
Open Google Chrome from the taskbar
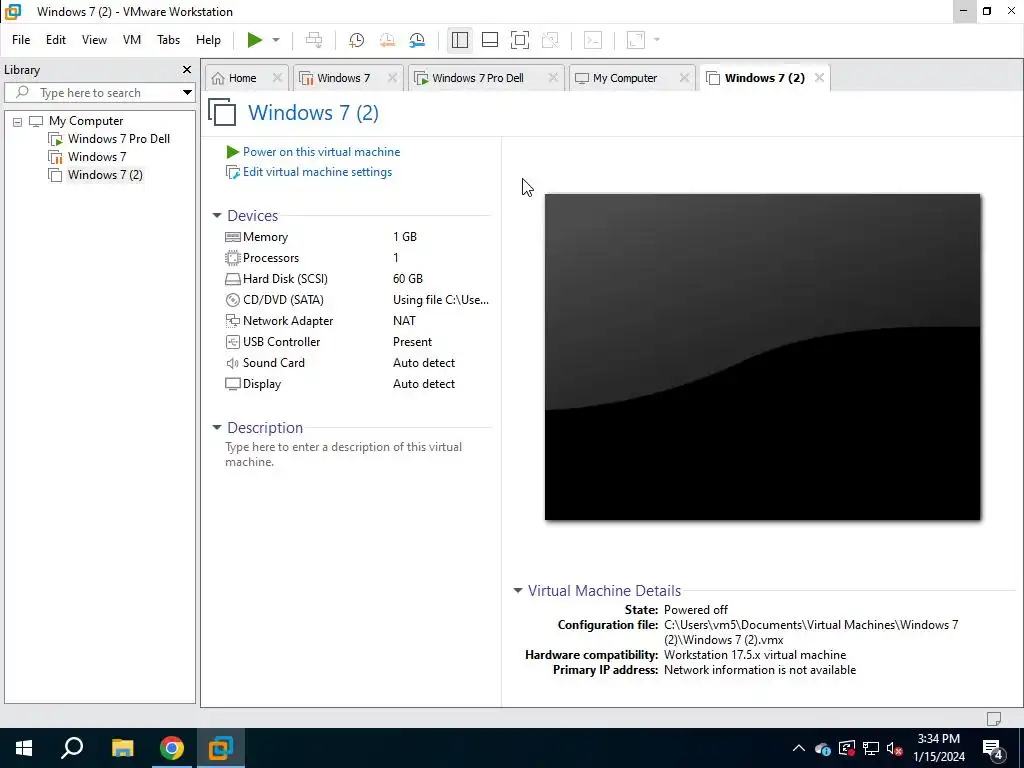[172, 748]
